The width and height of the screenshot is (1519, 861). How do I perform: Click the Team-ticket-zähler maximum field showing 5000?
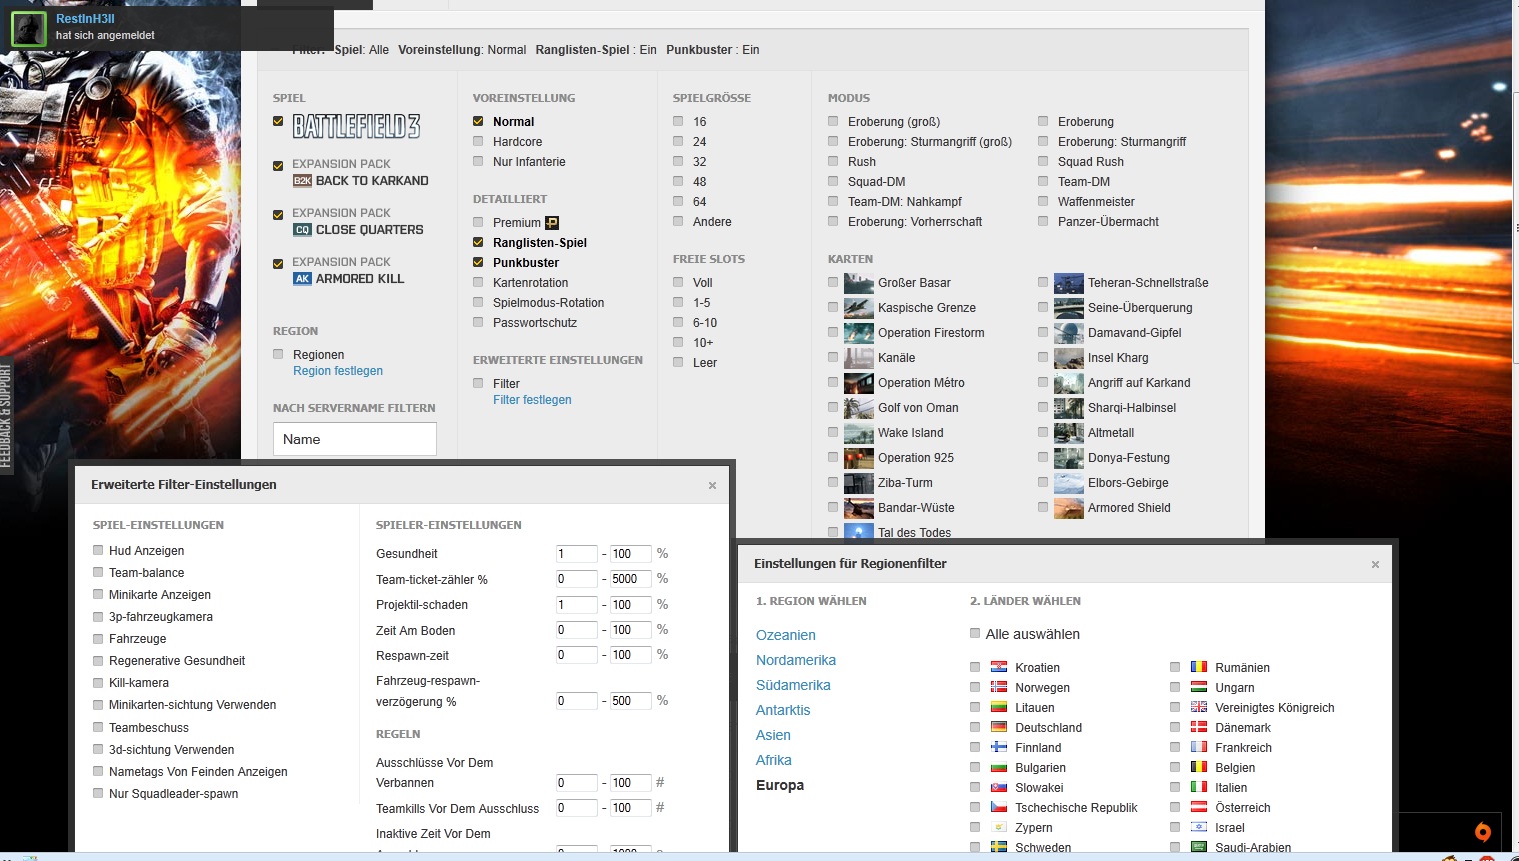click(631, 579)
